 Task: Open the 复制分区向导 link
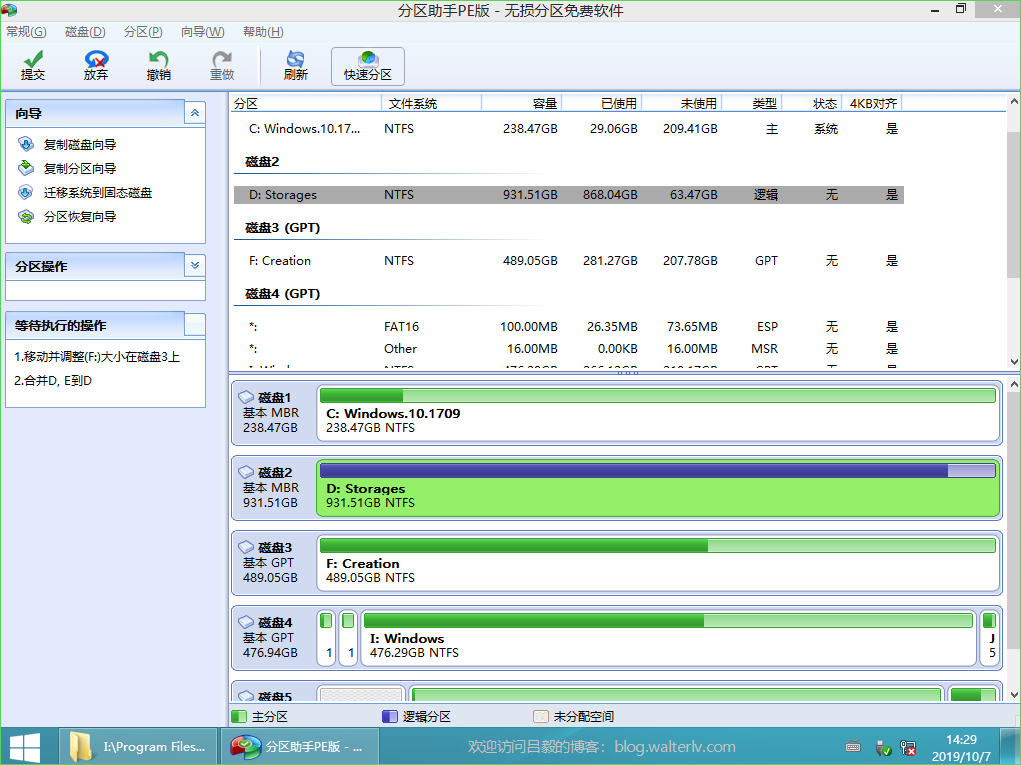79,169
